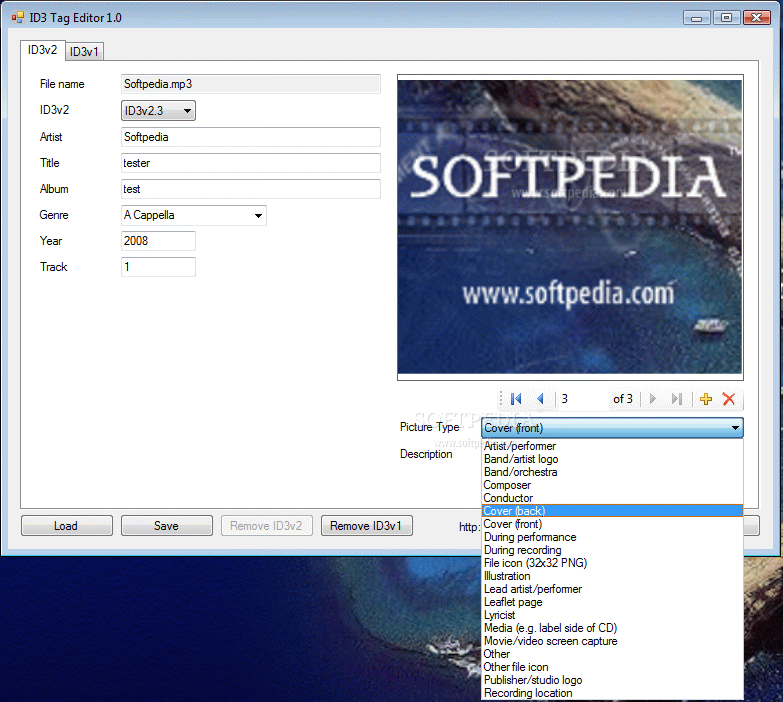Open the Genre combo box arrow
This screenshot has height=702, width=783.
[258, 216]
